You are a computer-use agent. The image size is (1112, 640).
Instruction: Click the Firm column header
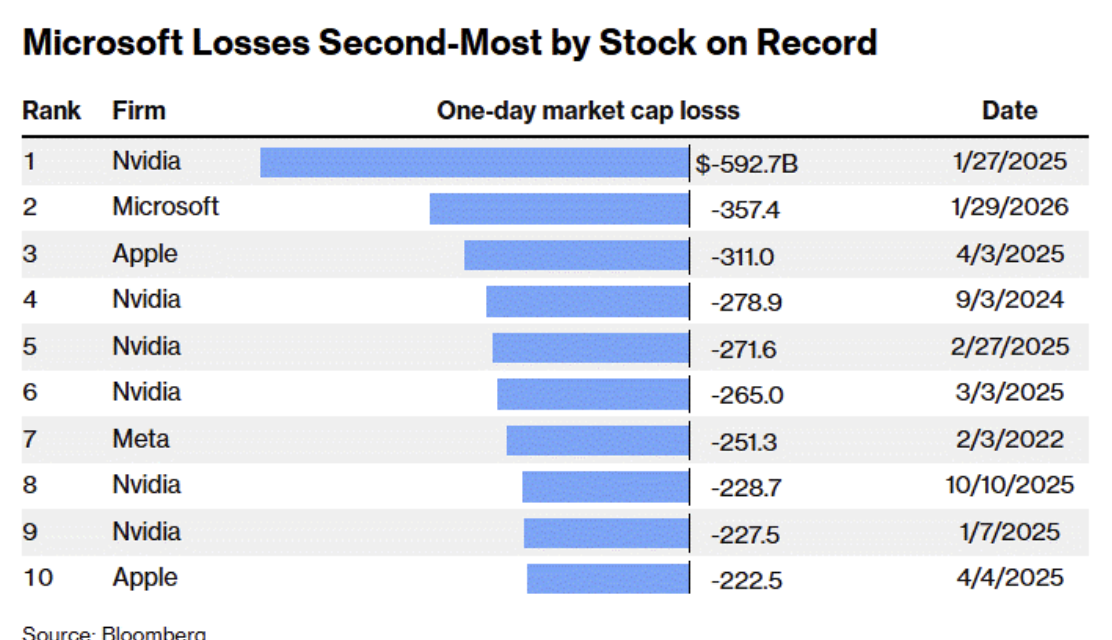(x=139, y=110)
